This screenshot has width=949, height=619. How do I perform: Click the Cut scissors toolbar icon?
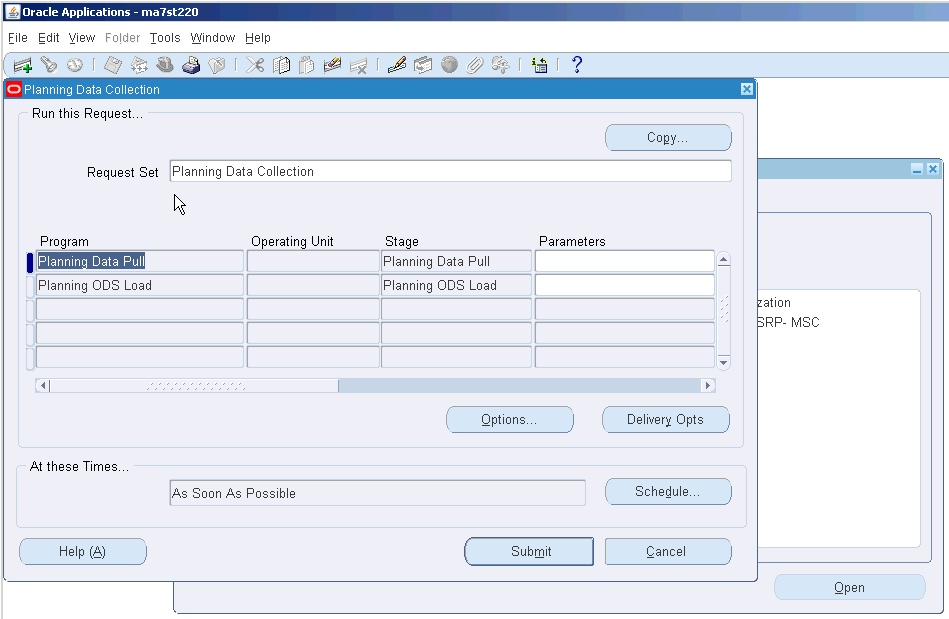tap(255, 65)
